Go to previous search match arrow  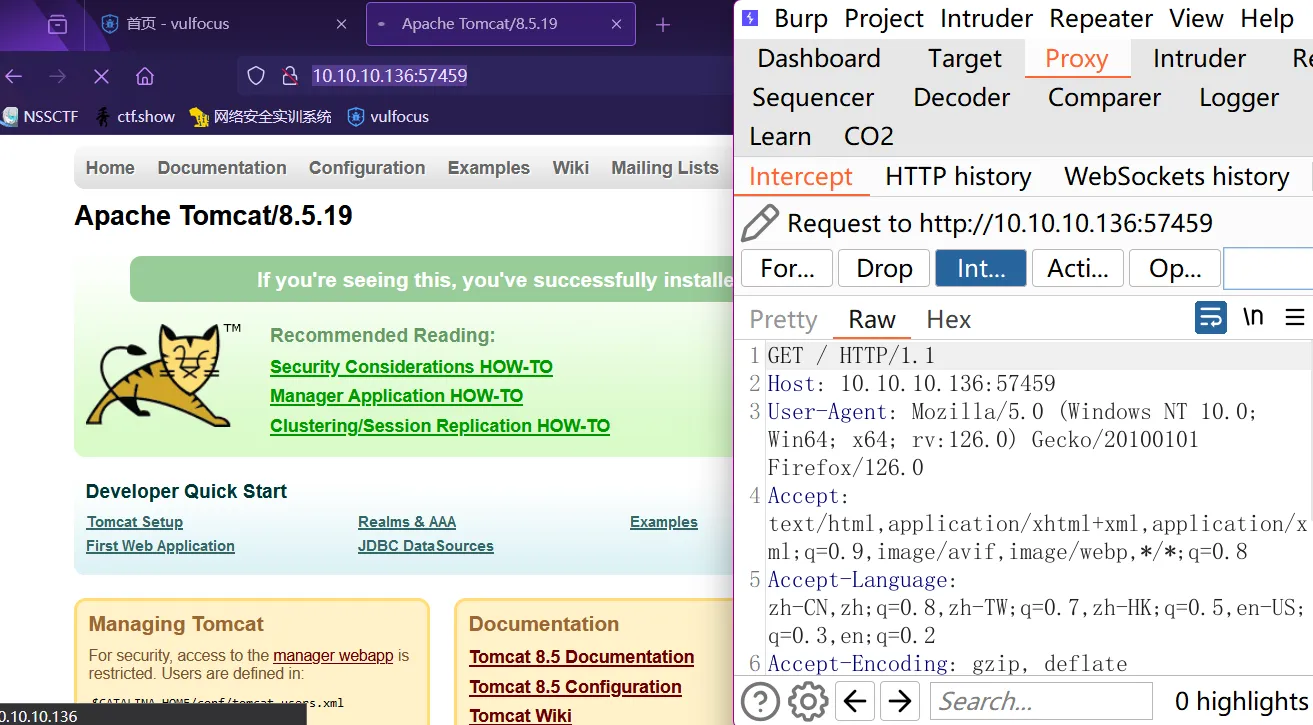pos(854,701)
